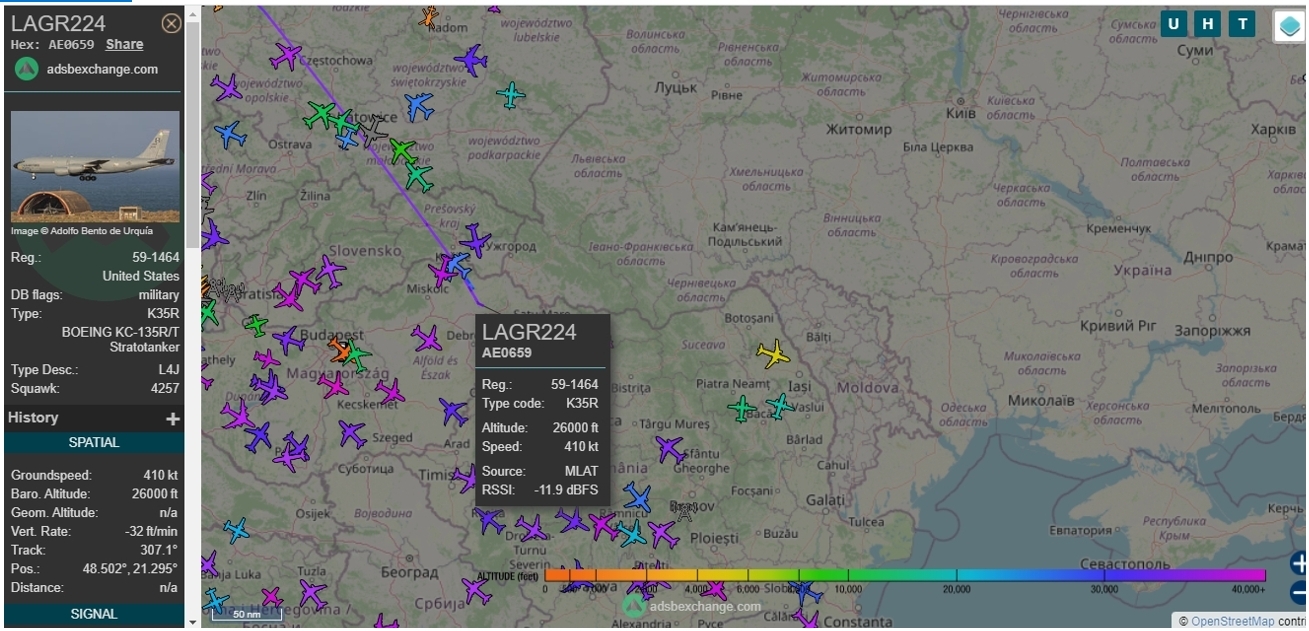Close the LAGR224 aircraft info panel
Viewport: 1309px width, 631px height.
(x=171, y=23)
